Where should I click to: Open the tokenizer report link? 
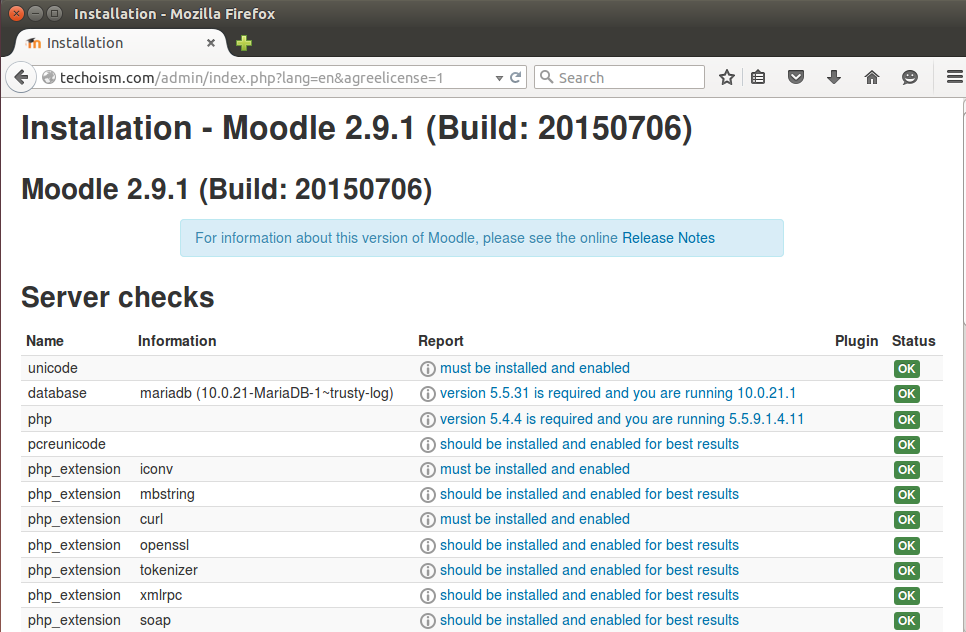[589, 570]
